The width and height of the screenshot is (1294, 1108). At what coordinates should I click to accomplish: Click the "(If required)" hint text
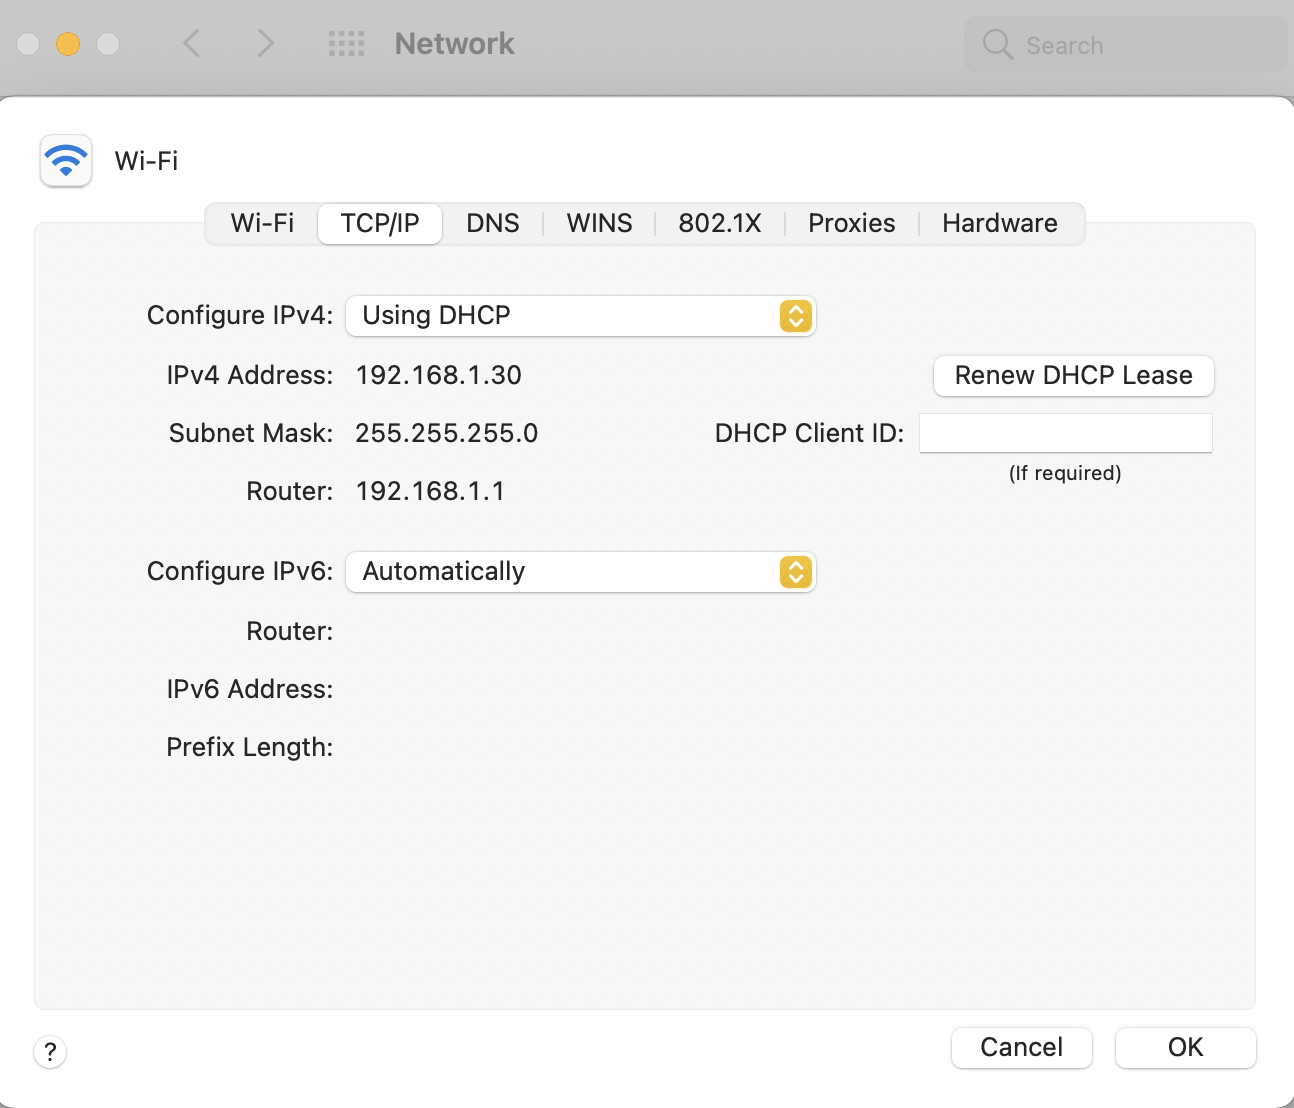1065,473
